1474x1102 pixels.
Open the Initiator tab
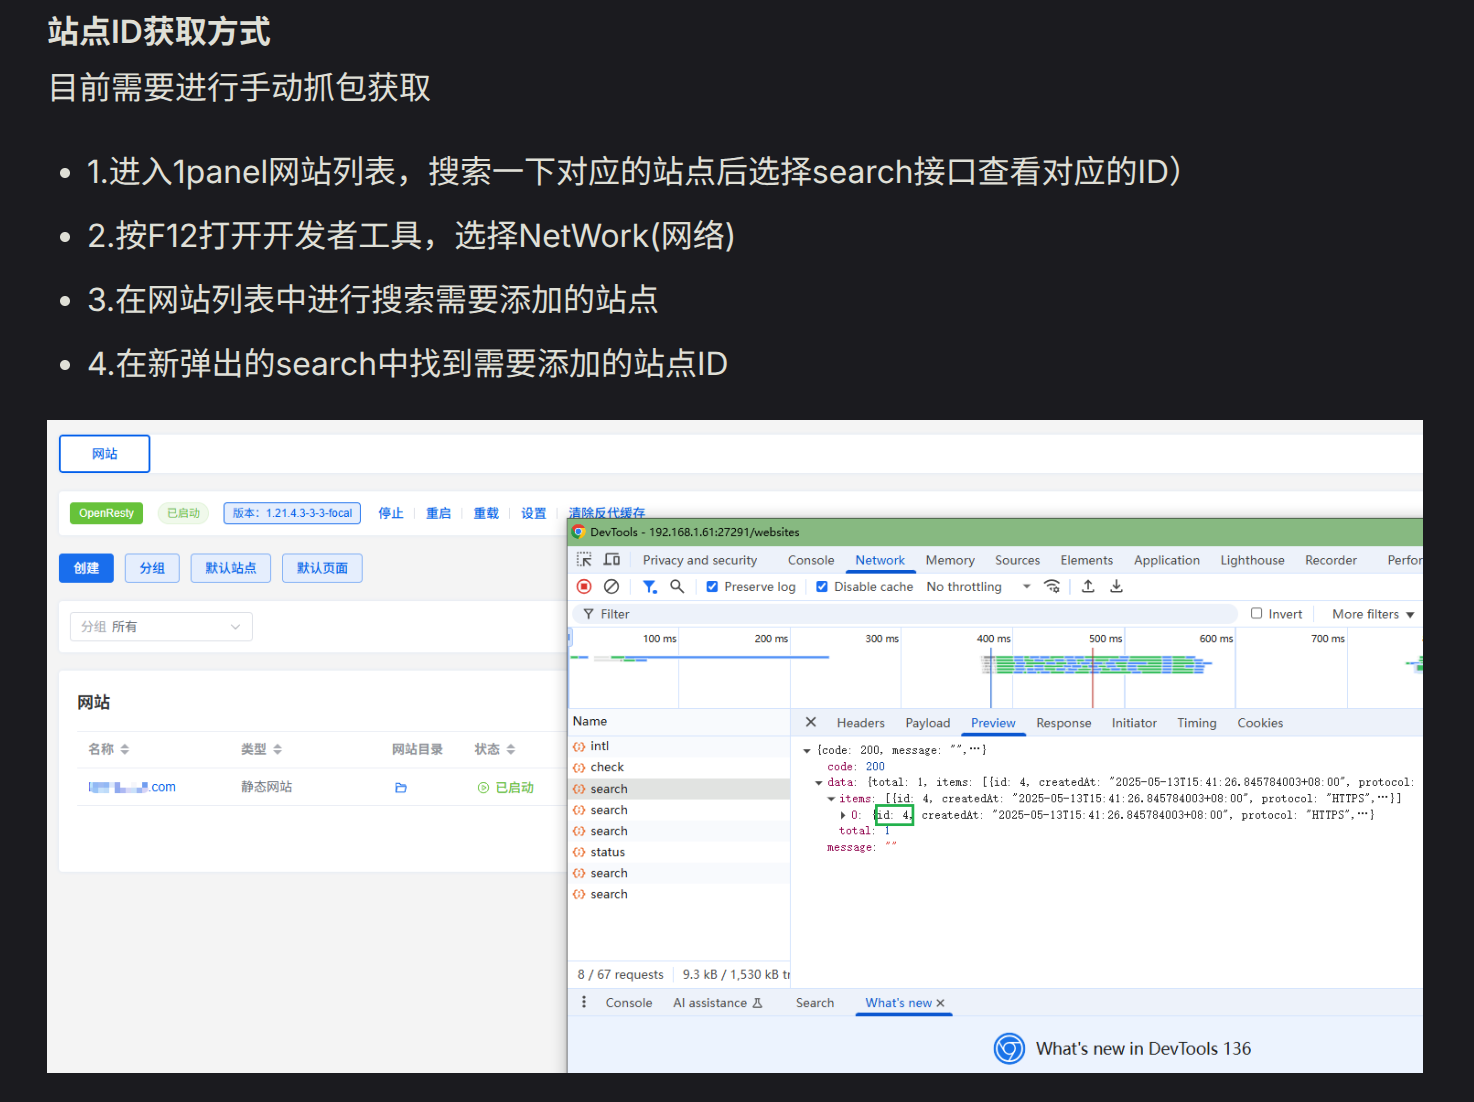(x=1134, y=723)
